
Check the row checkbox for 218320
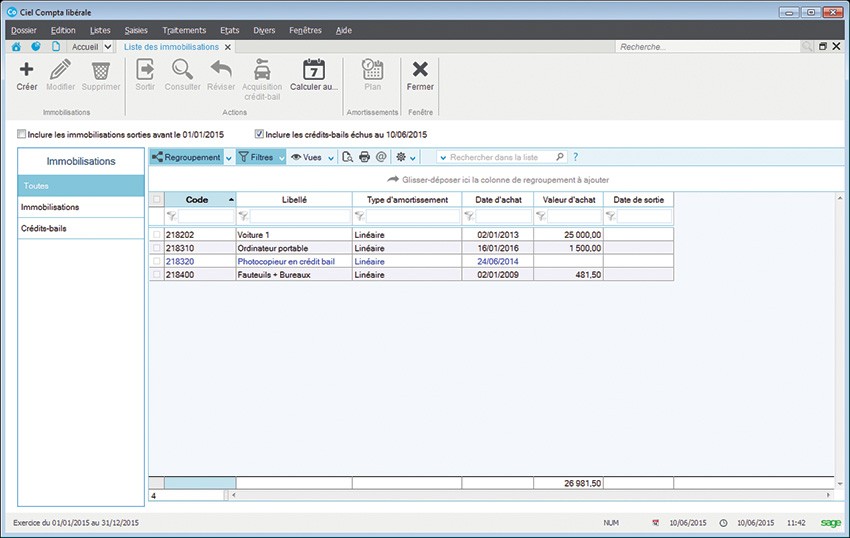point(157,261)
